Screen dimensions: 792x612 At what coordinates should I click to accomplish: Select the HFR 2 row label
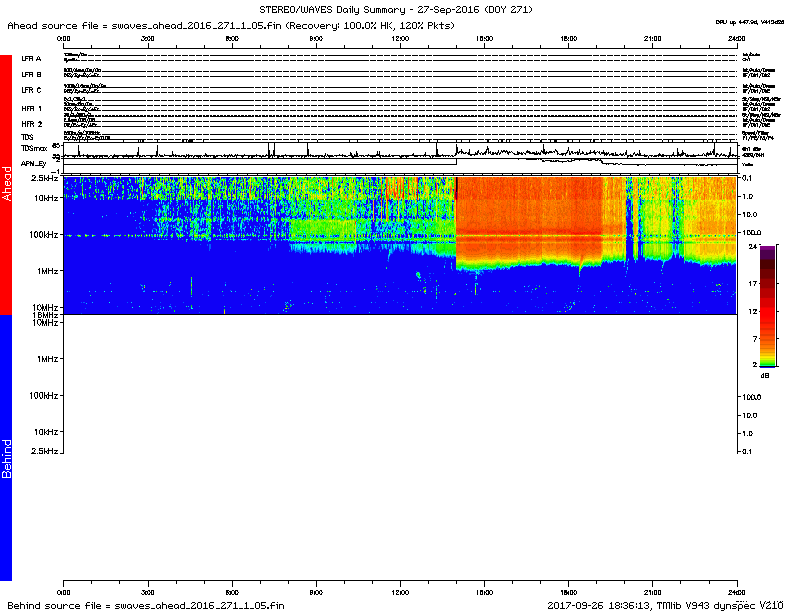pyautogui.click(x=31, y=123)
